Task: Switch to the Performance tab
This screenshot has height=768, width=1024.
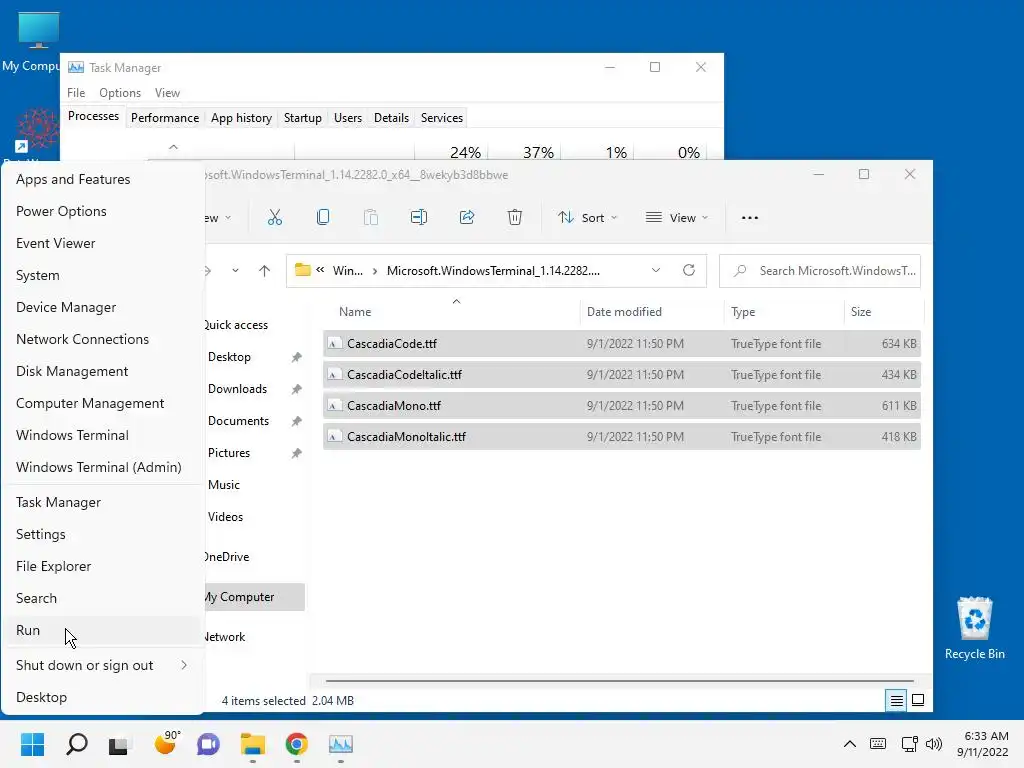Action: (165, 118)
